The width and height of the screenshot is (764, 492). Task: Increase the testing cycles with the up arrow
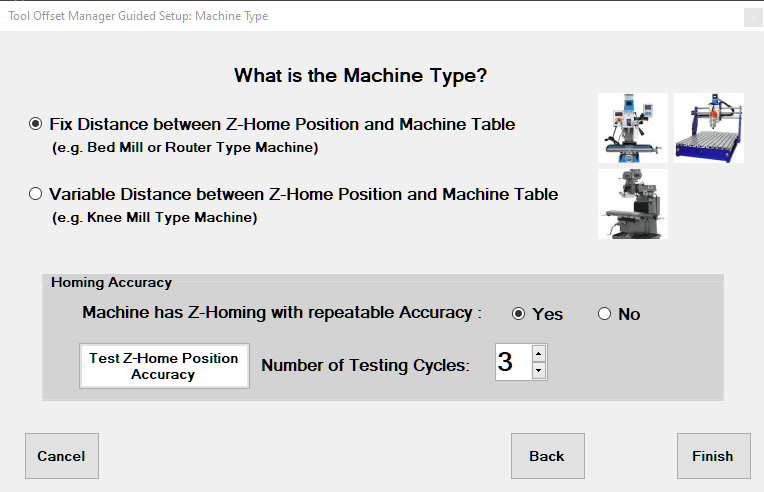(538, 354)
